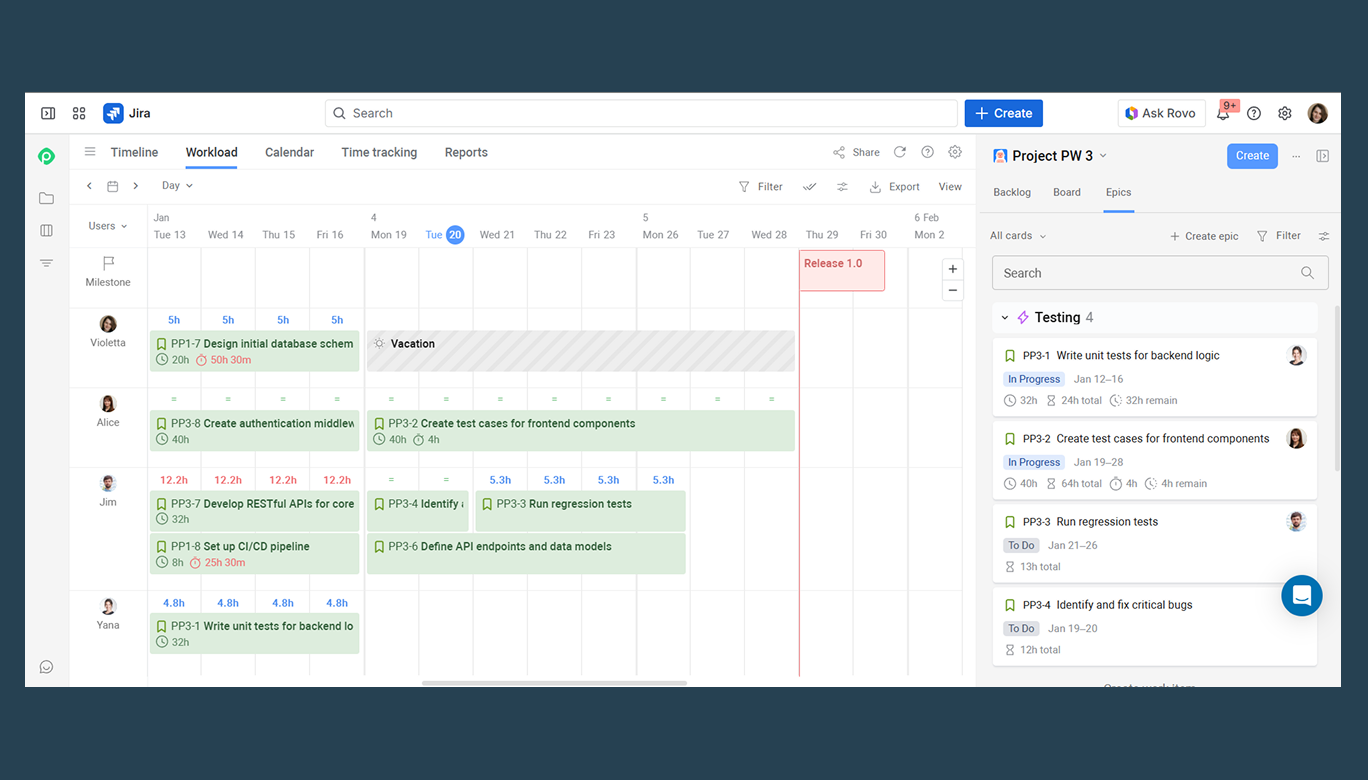
Task: Switch to the Calendar tab
Action: click(289, 152)
